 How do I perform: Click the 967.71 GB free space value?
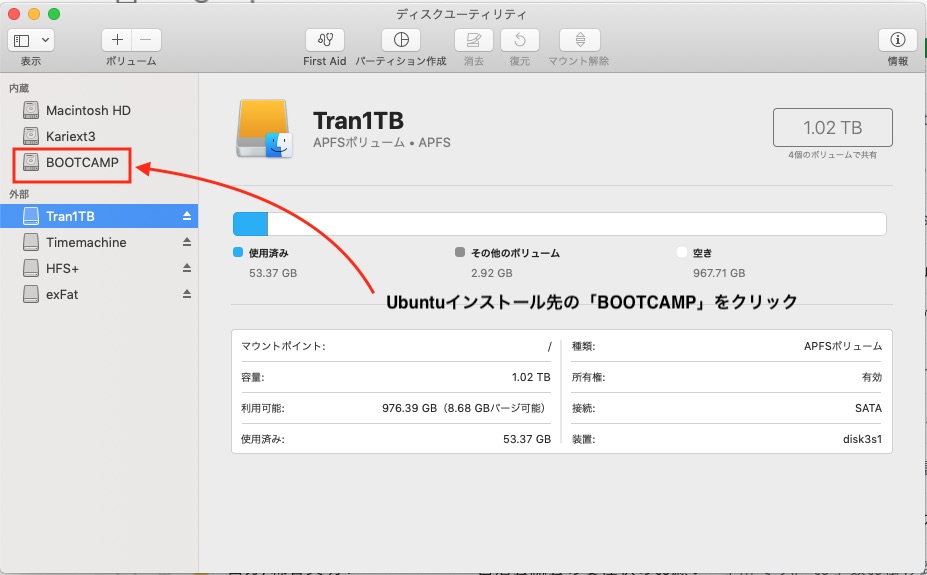[719, 273]
